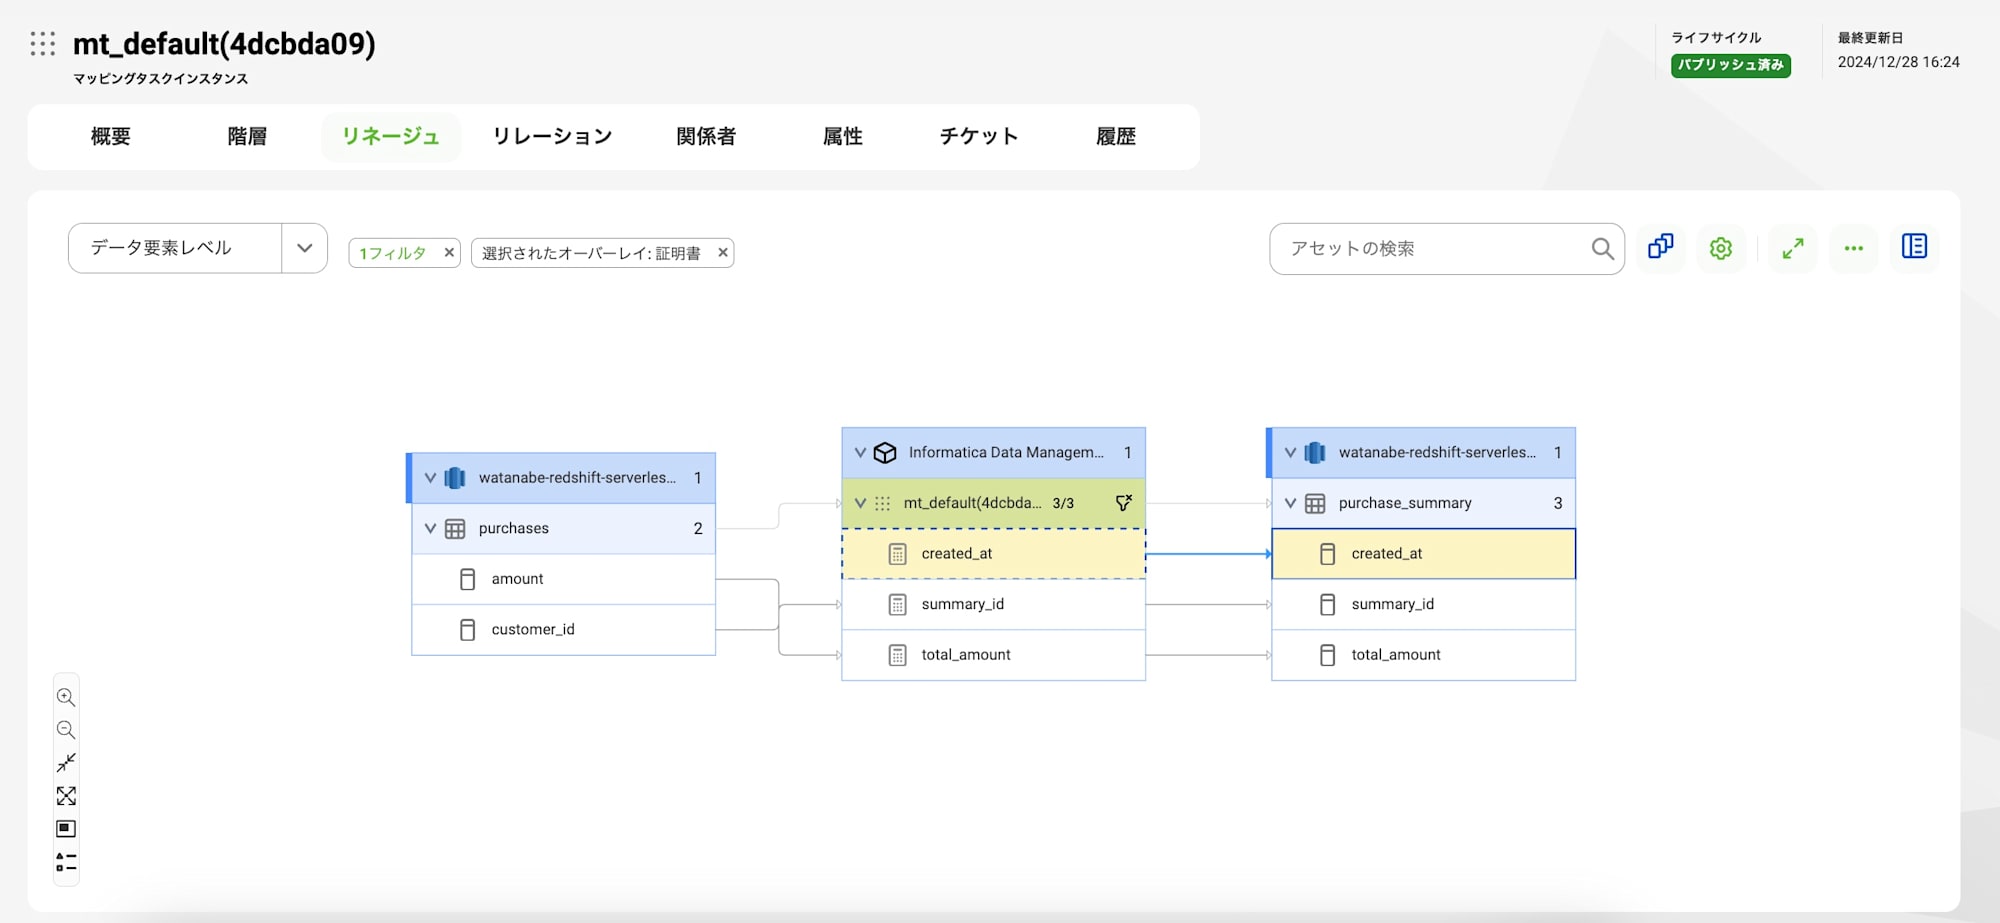
Task: Select the amount column row
Action: coord(564,579)
